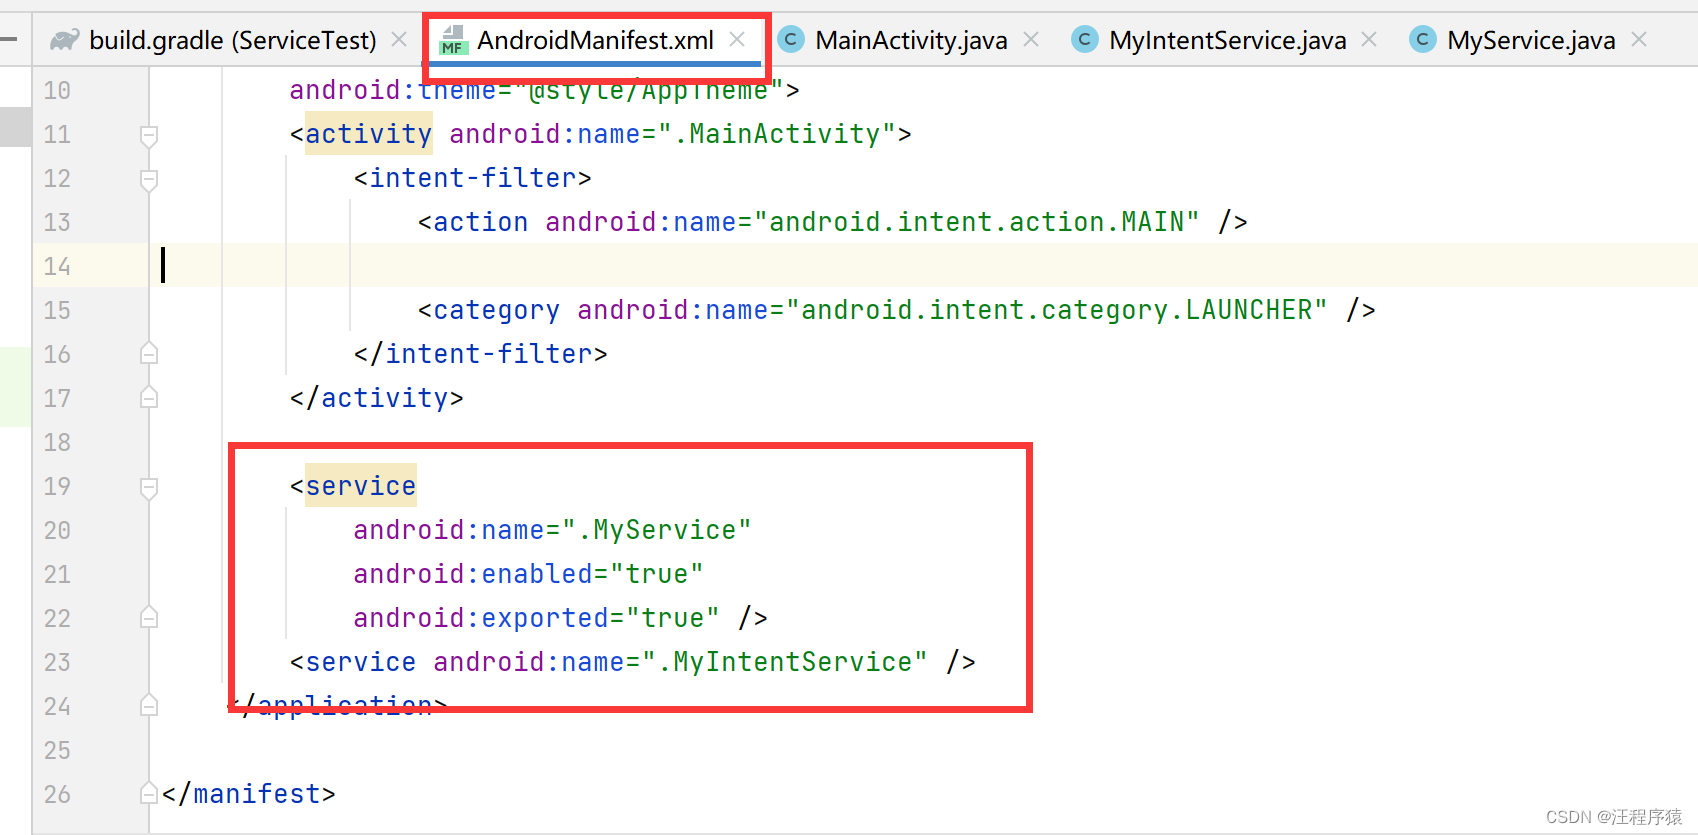Screen dimensions: 1698x835
Task: Click the android:exported="true" attribute
Action: point(536,618)
